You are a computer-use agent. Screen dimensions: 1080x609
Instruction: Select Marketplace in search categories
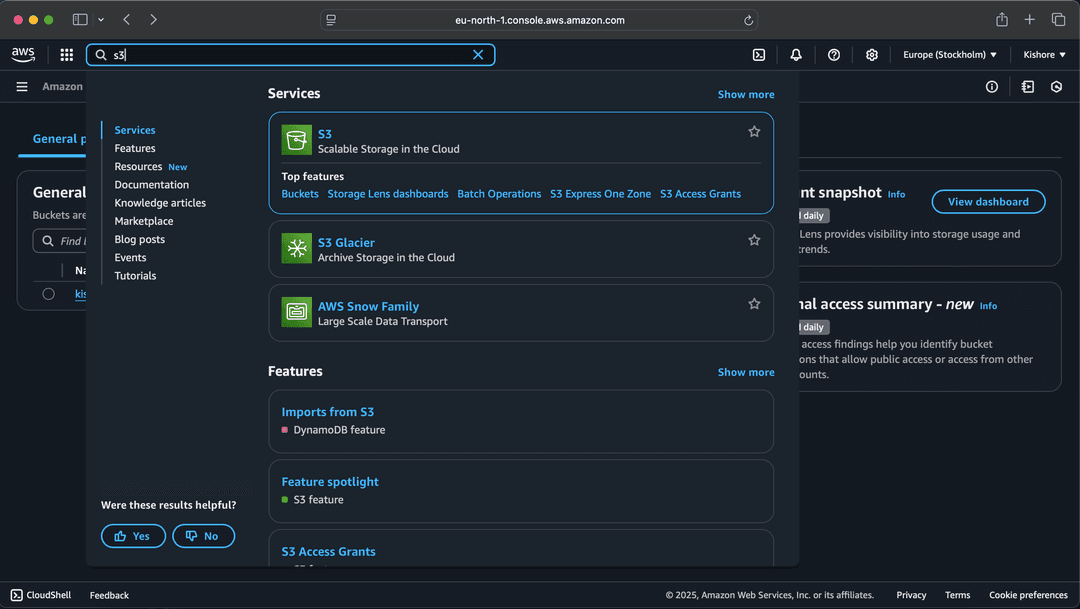[143, 221]
